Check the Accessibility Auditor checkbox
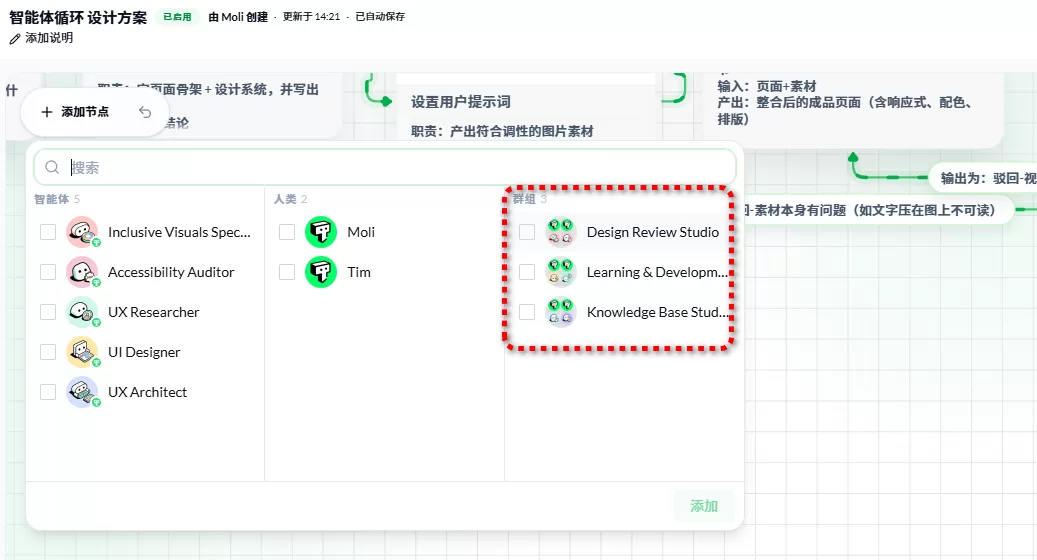The height and width of the screenshot is (560, 1037). click(48, 272)
